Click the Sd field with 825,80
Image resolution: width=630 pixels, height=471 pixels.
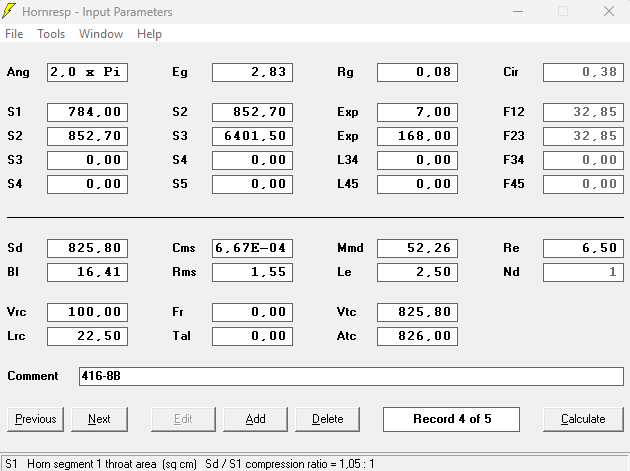coord(88,248)
